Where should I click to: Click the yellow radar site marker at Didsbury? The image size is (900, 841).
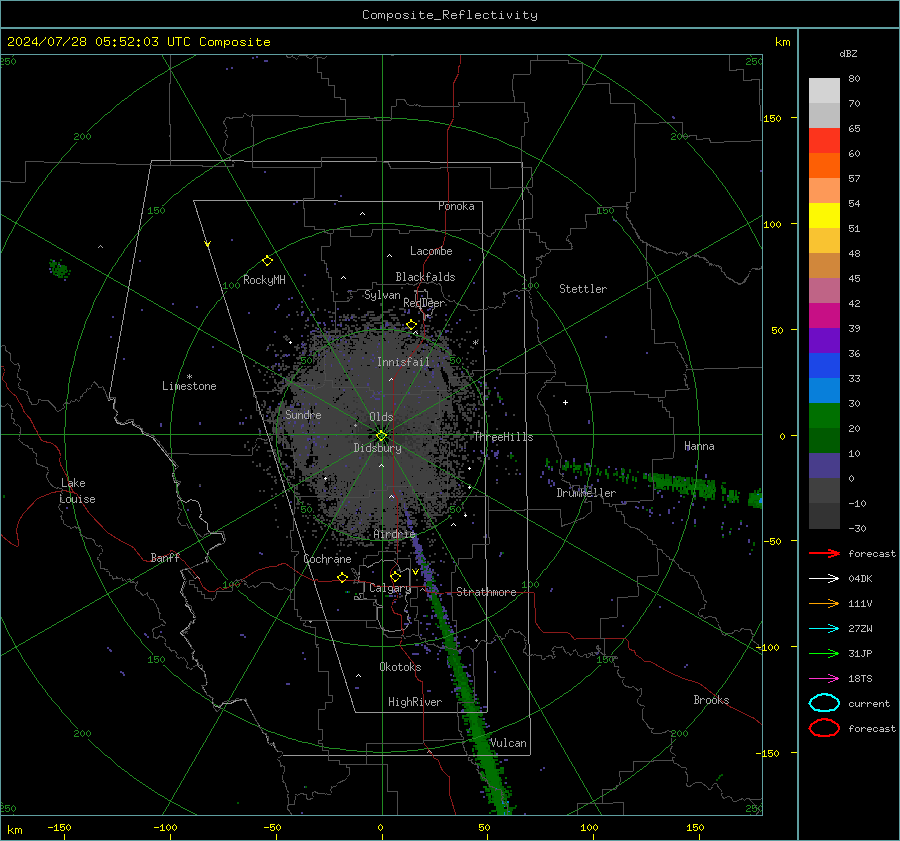click(381, 436)
